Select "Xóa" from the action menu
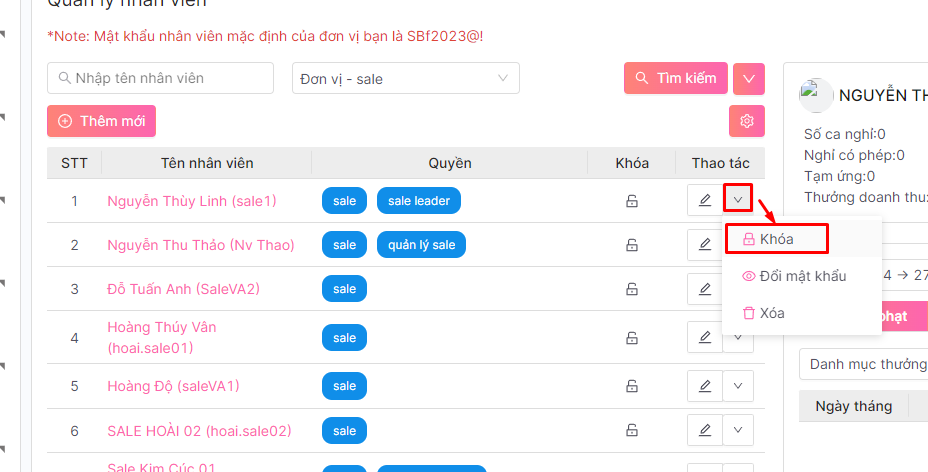The height and width of the screenshot is (472, 928). 771,313
